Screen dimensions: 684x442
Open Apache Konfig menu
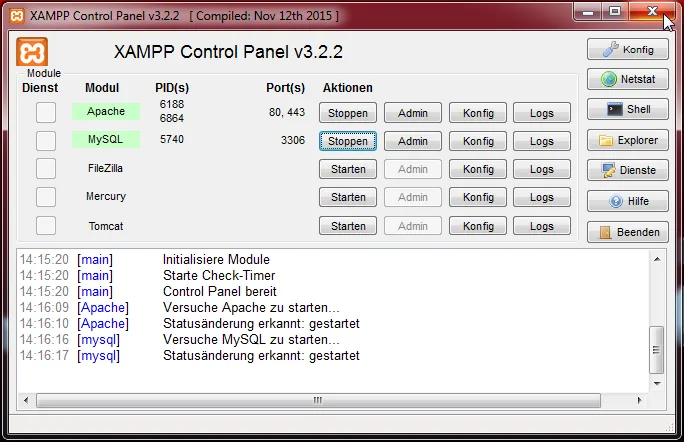click(478, 113)
